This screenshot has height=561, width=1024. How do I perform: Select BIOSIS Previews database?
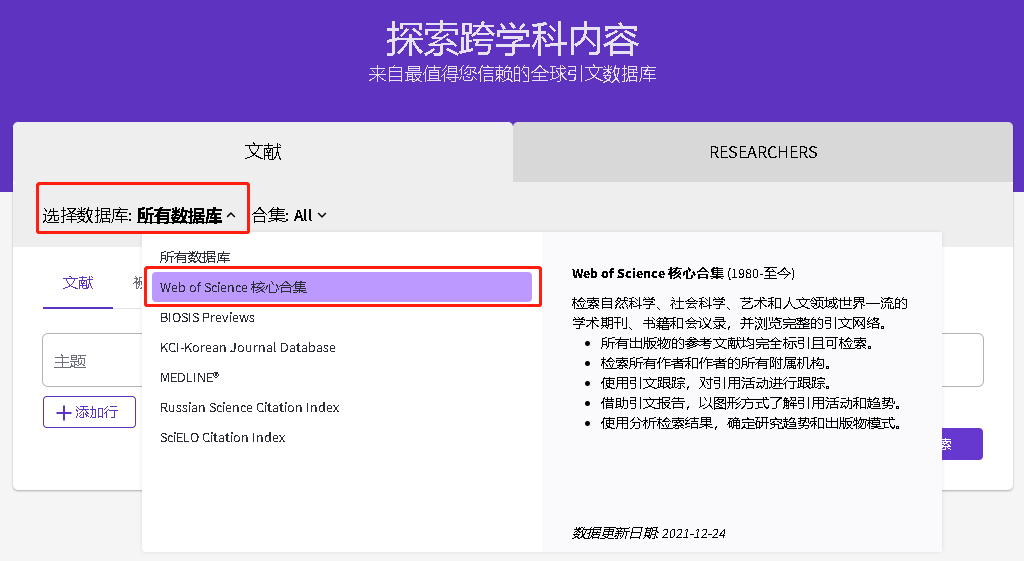pyautogui.click(x=207, y=317)
